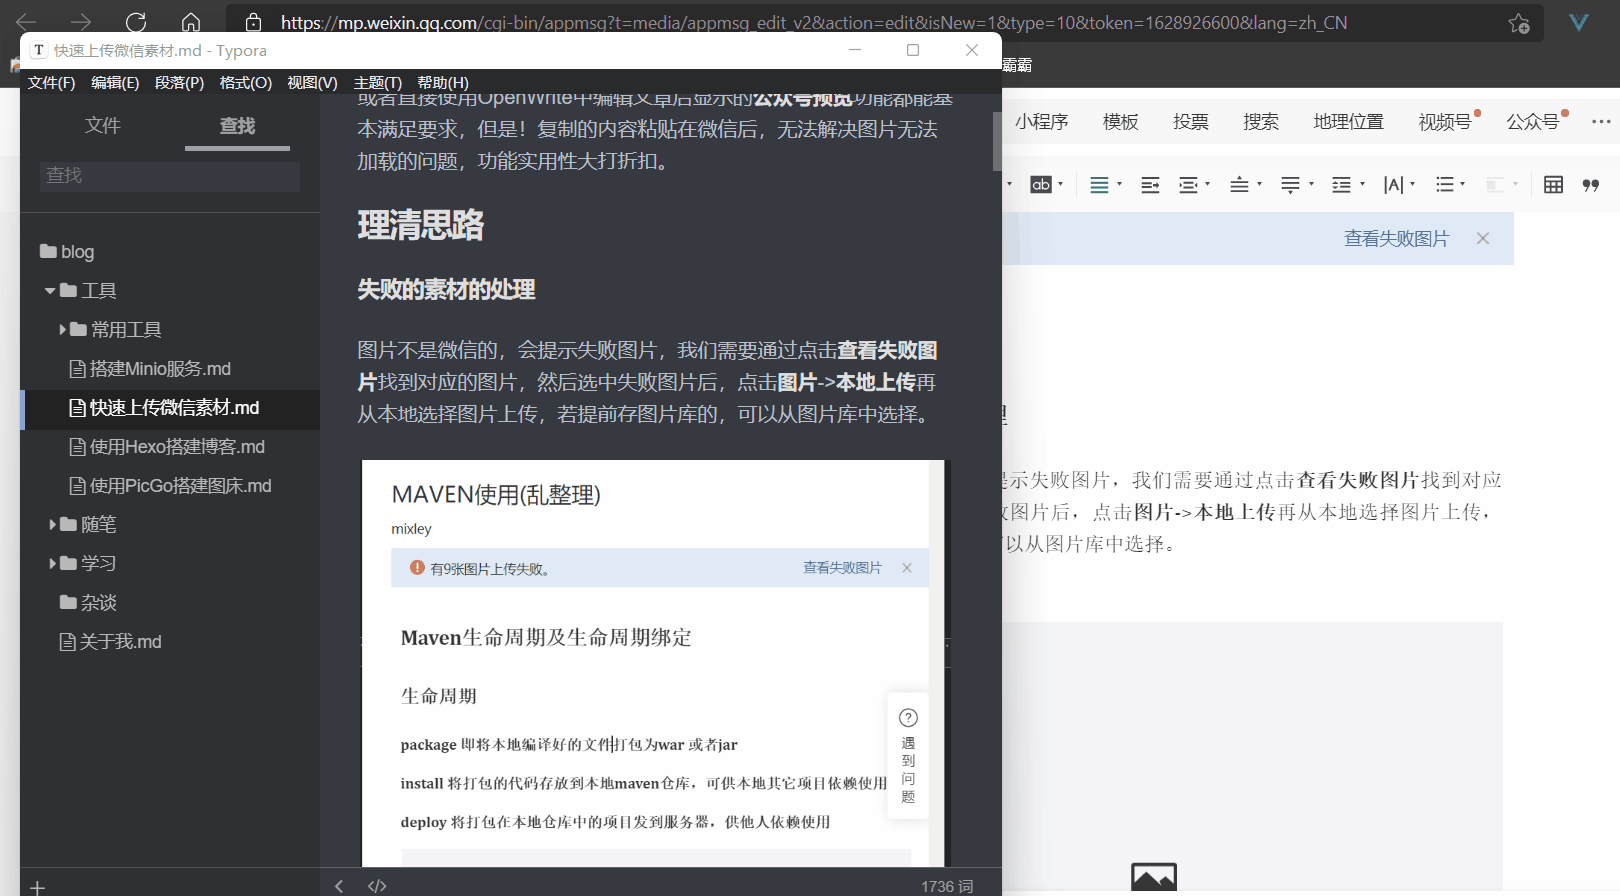Open 视频号 in WeChat editor toolbar
Screen dimensions: 1620x896
tap(1445, 121)
